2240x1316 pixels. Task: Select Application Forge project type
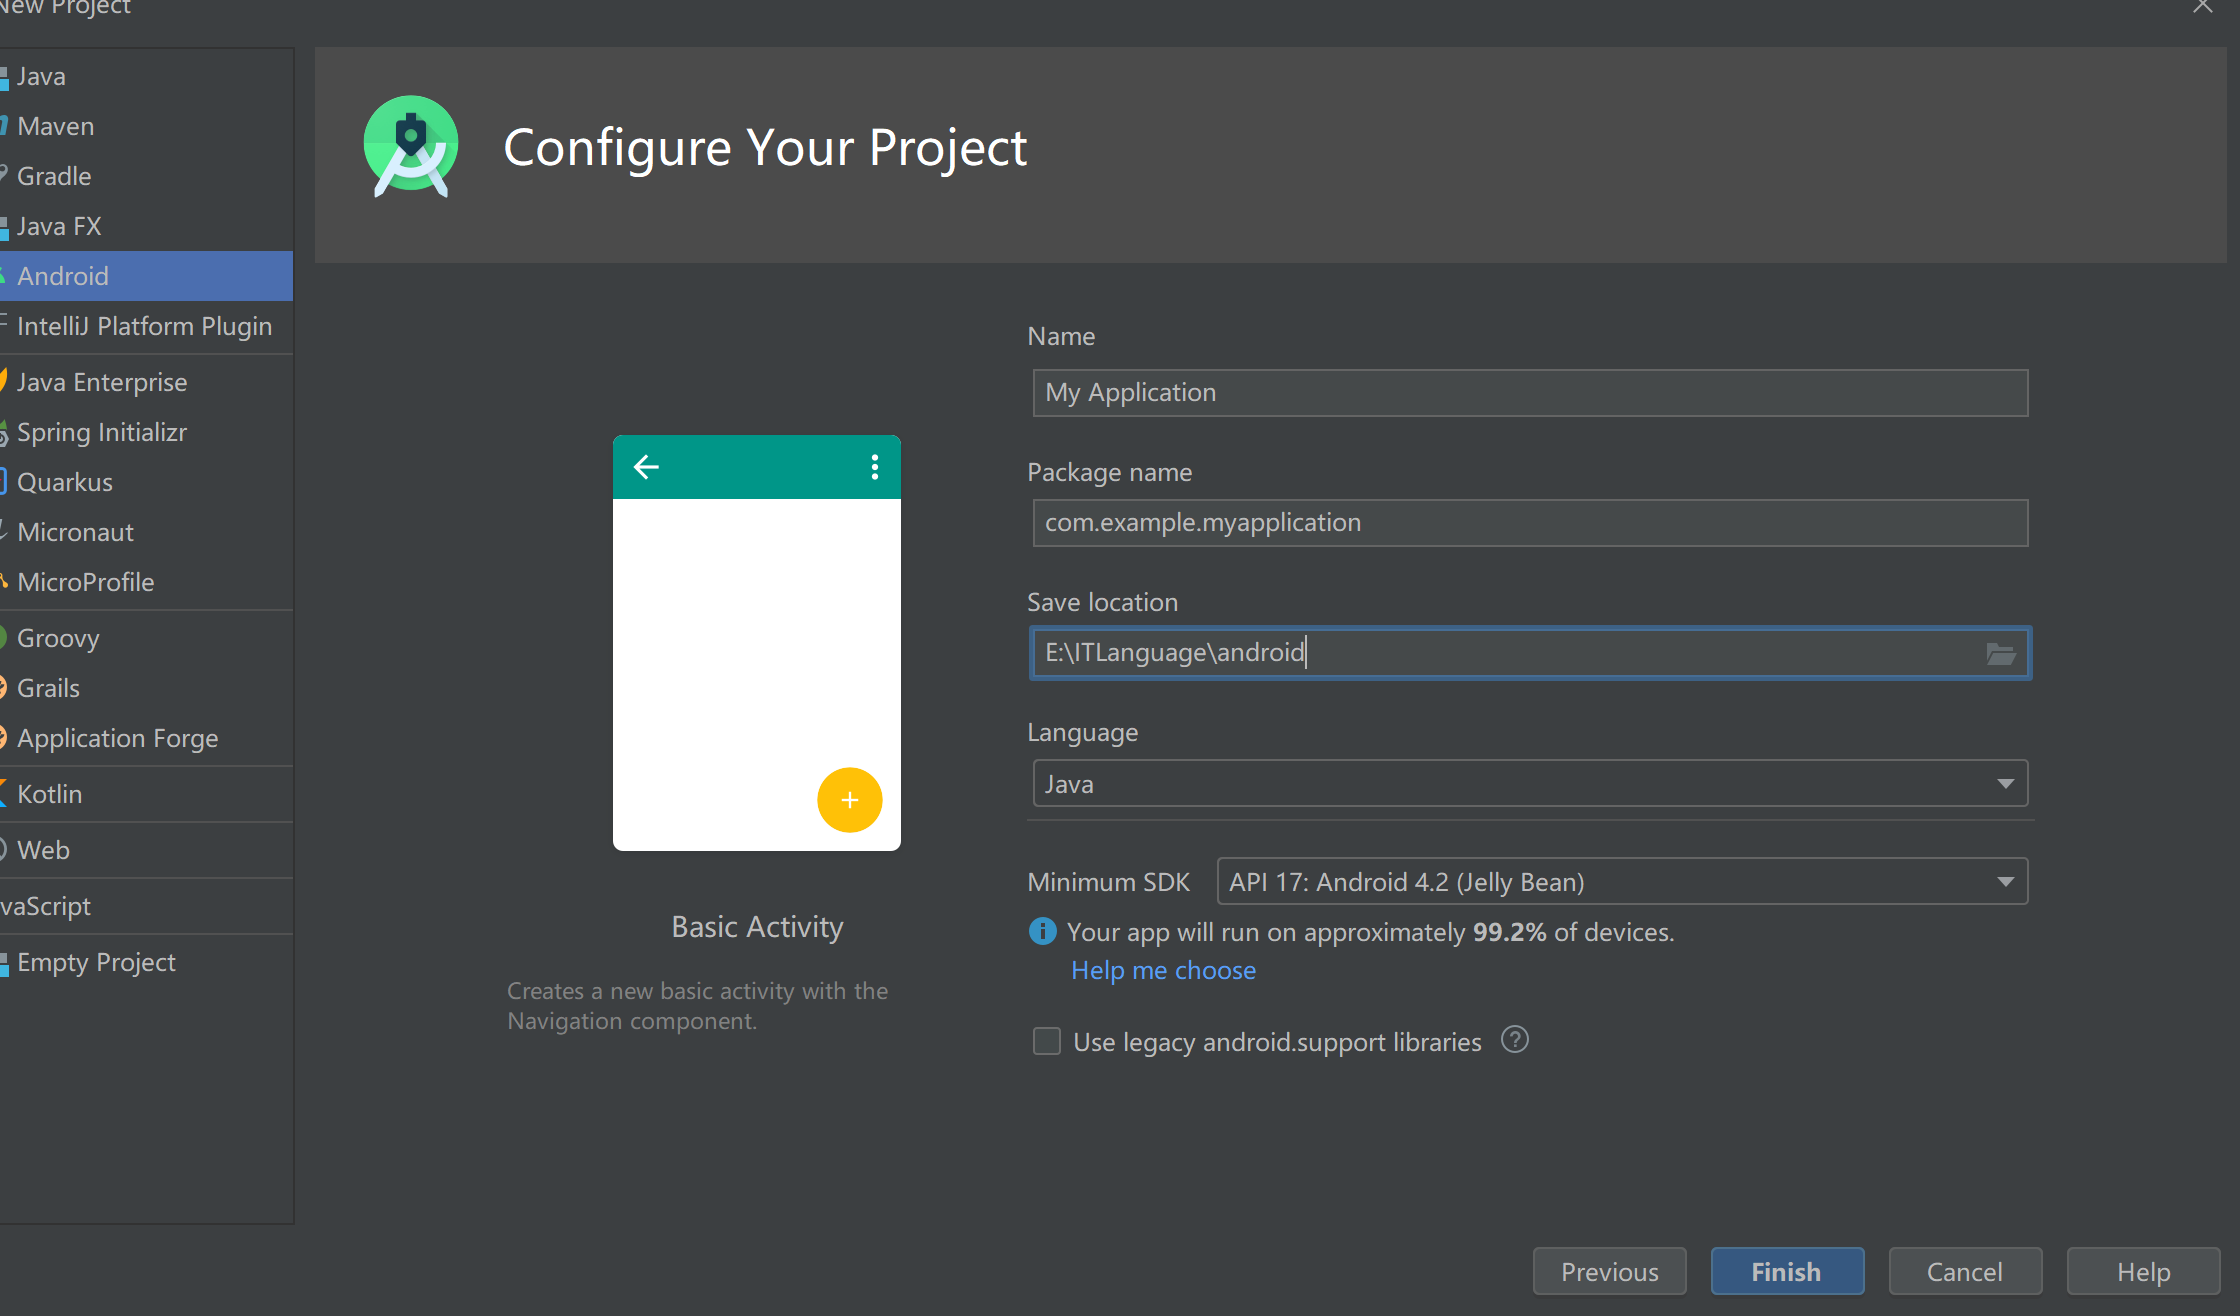click(146, 738)
